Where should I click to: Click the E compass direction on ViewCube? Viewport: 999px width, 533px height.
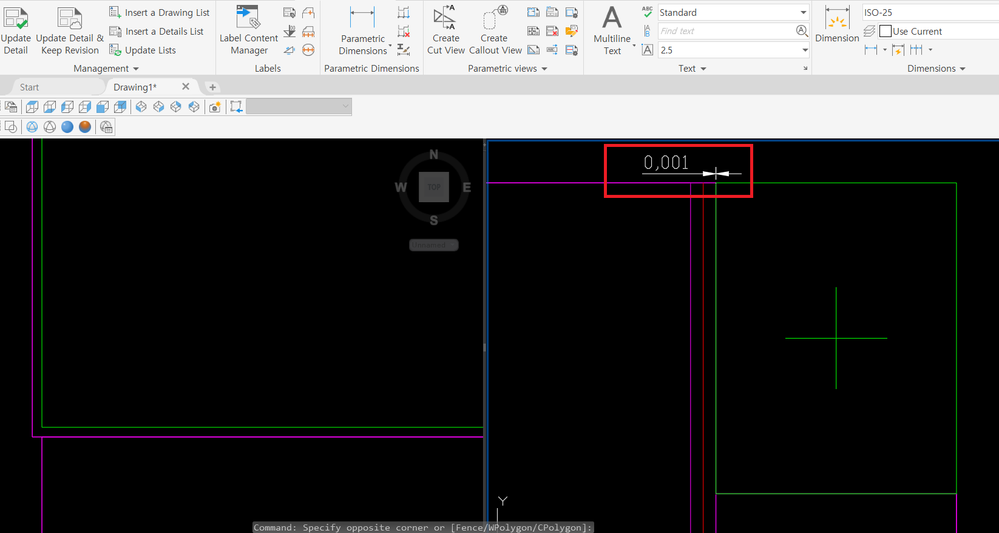coord(466,187)
